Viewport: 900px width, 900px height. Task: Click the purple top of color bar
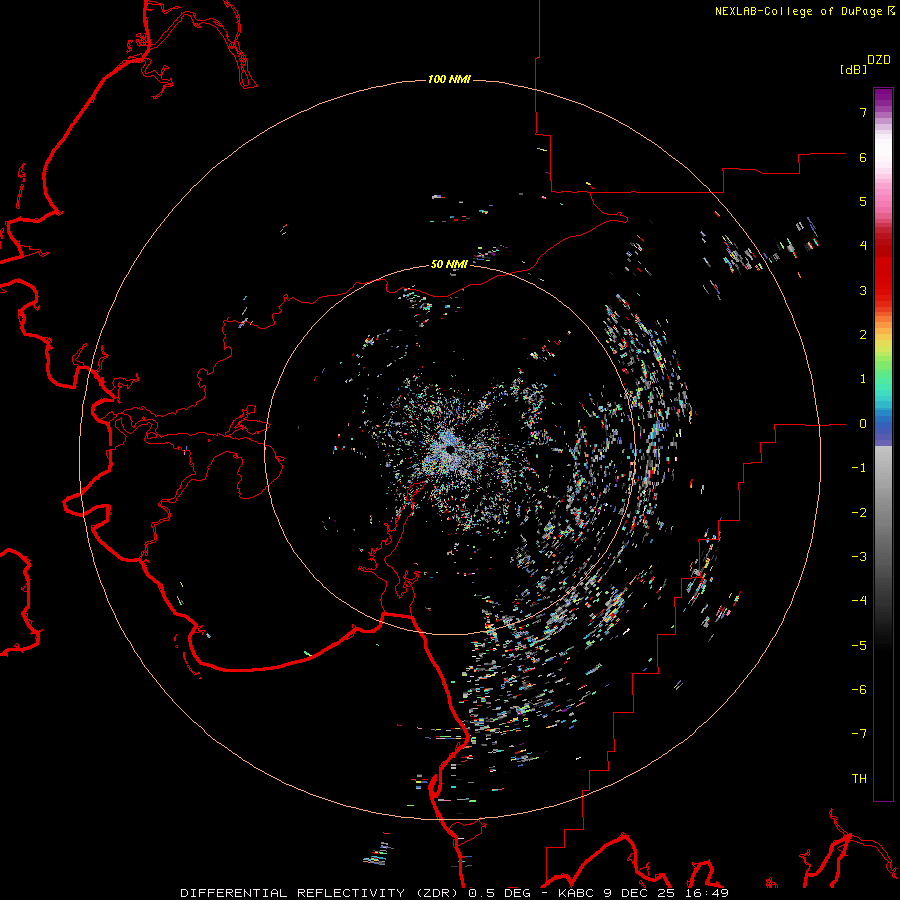(883, 96)
